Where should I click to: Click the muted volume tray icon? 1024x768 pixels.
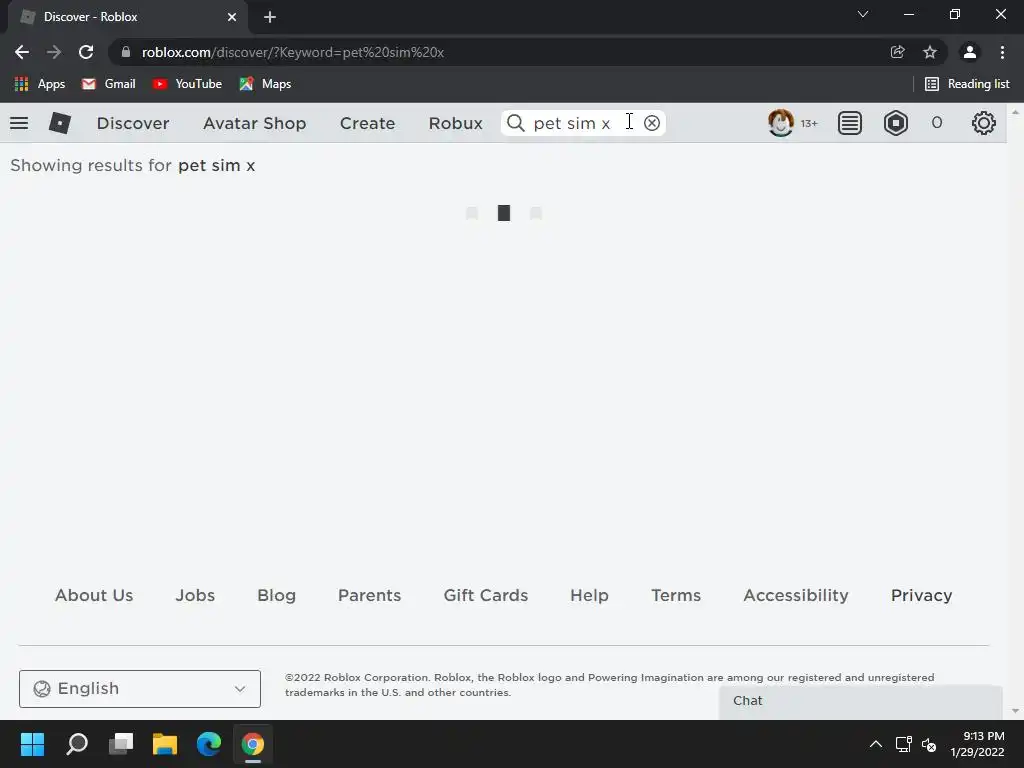[x=929, y=744]
